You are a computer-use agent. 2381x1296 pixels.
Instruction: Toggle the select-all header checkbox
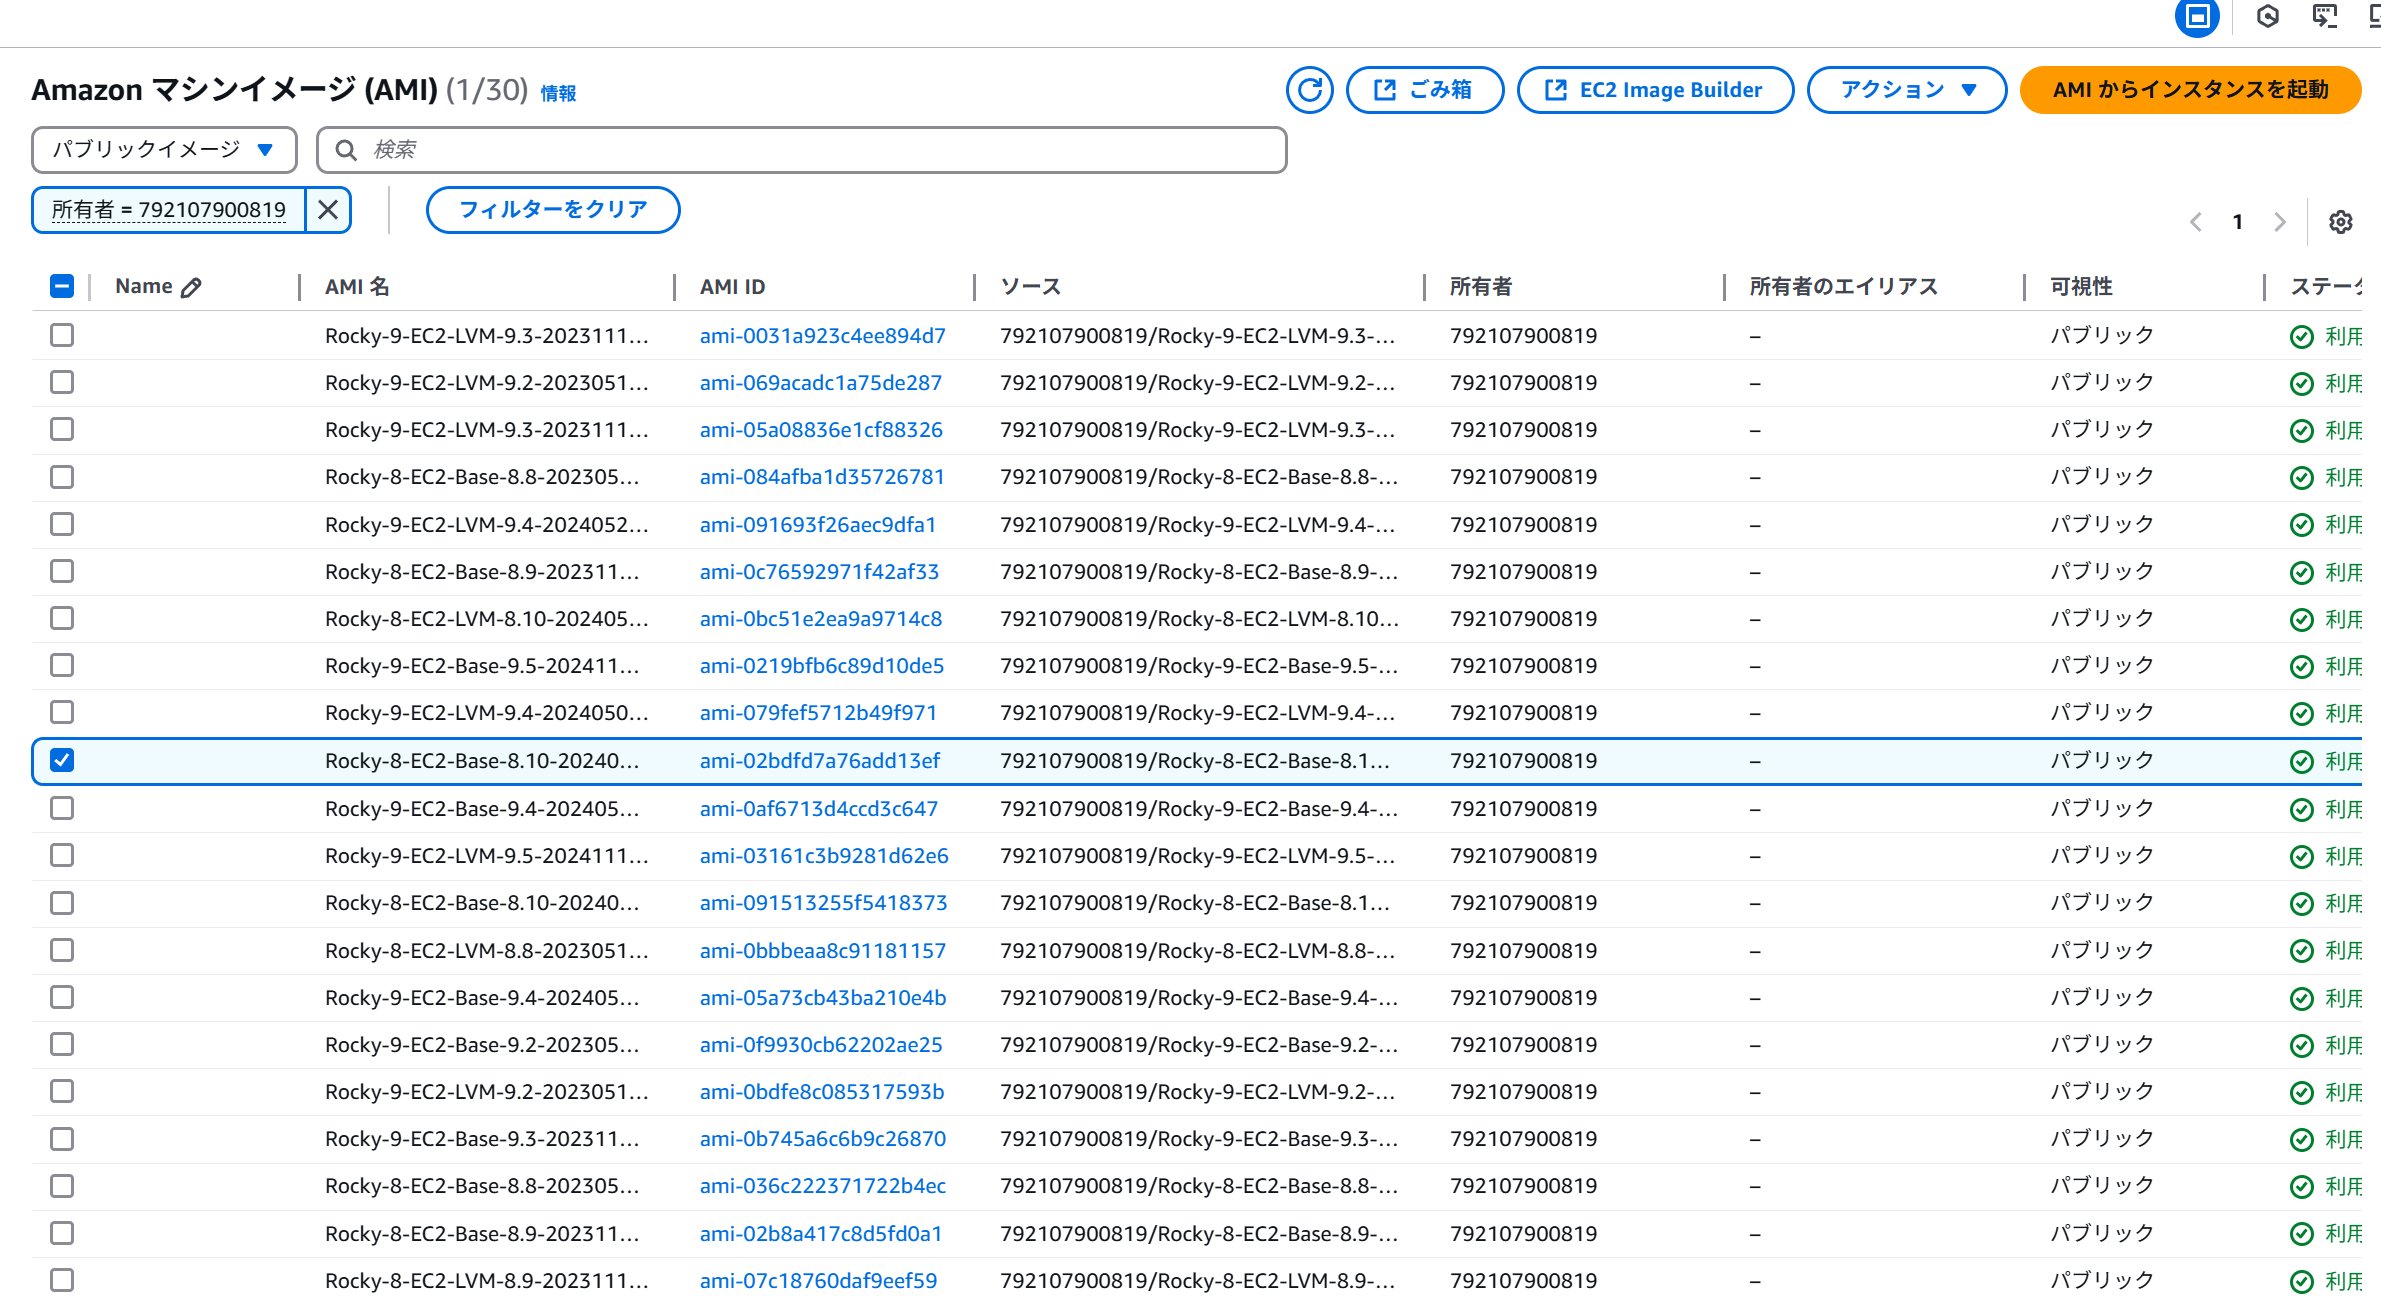coord(62,287)
